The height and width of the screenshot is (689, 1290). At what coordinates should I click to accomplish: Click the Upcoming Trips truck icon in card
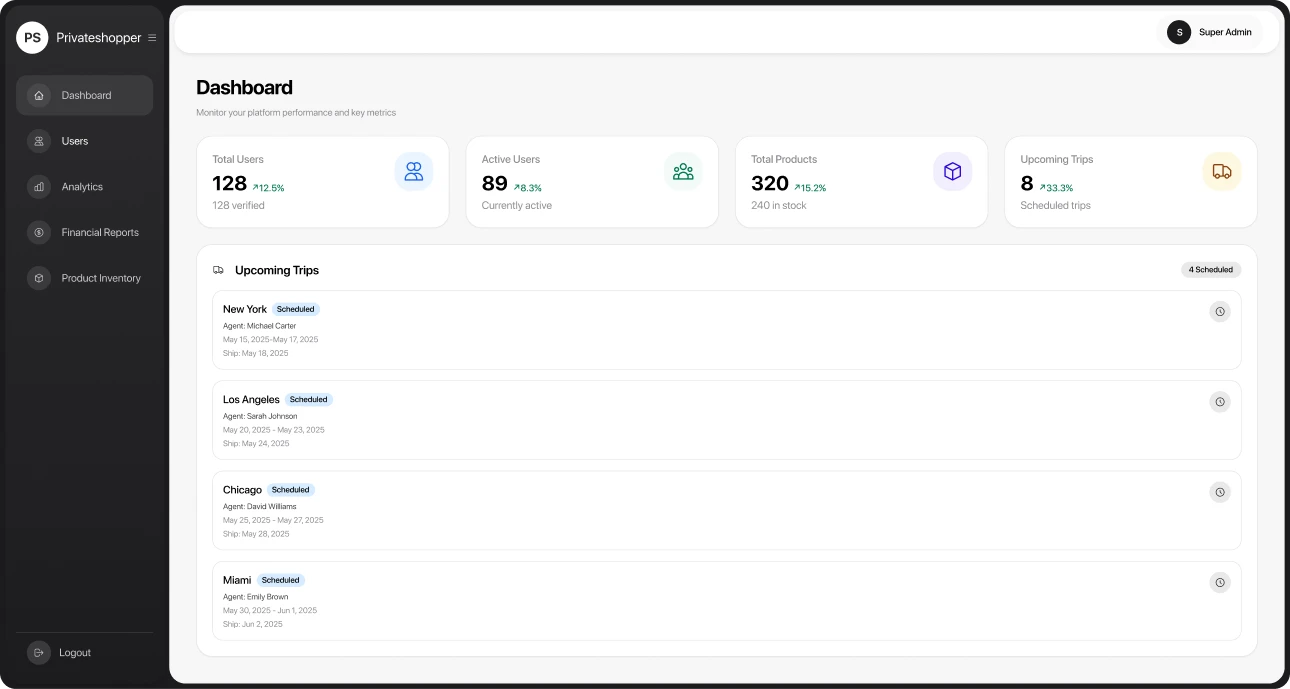(x=1222, y=172)
